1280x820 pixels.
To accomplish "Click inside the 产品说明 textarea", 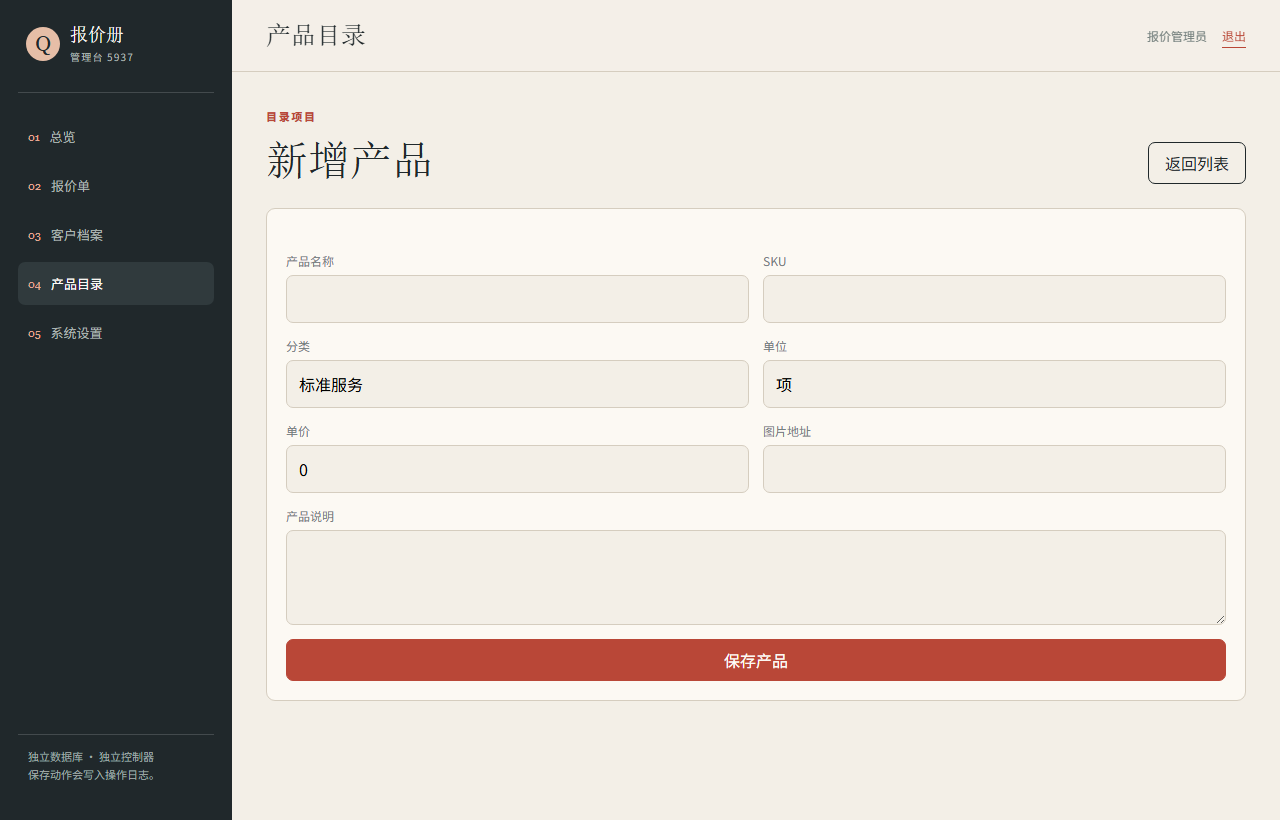I will (x=756, y=577).
